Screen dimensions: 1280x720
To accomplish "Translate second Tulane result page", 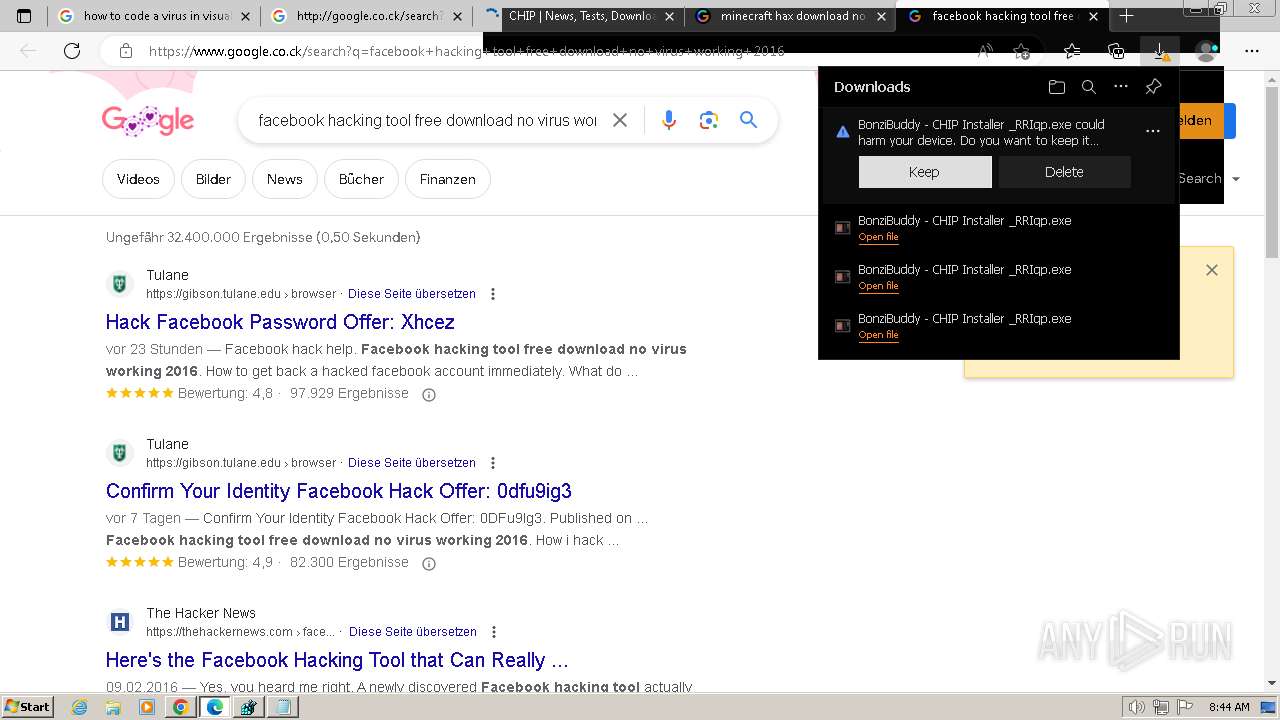I will pos(412,463).
